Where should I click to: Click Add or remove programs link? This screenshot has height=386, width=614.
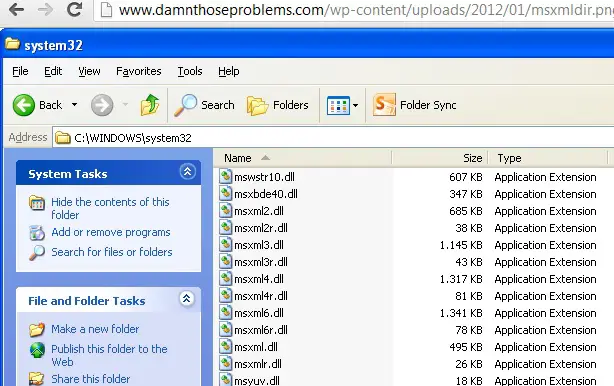(x=111, y=232)
